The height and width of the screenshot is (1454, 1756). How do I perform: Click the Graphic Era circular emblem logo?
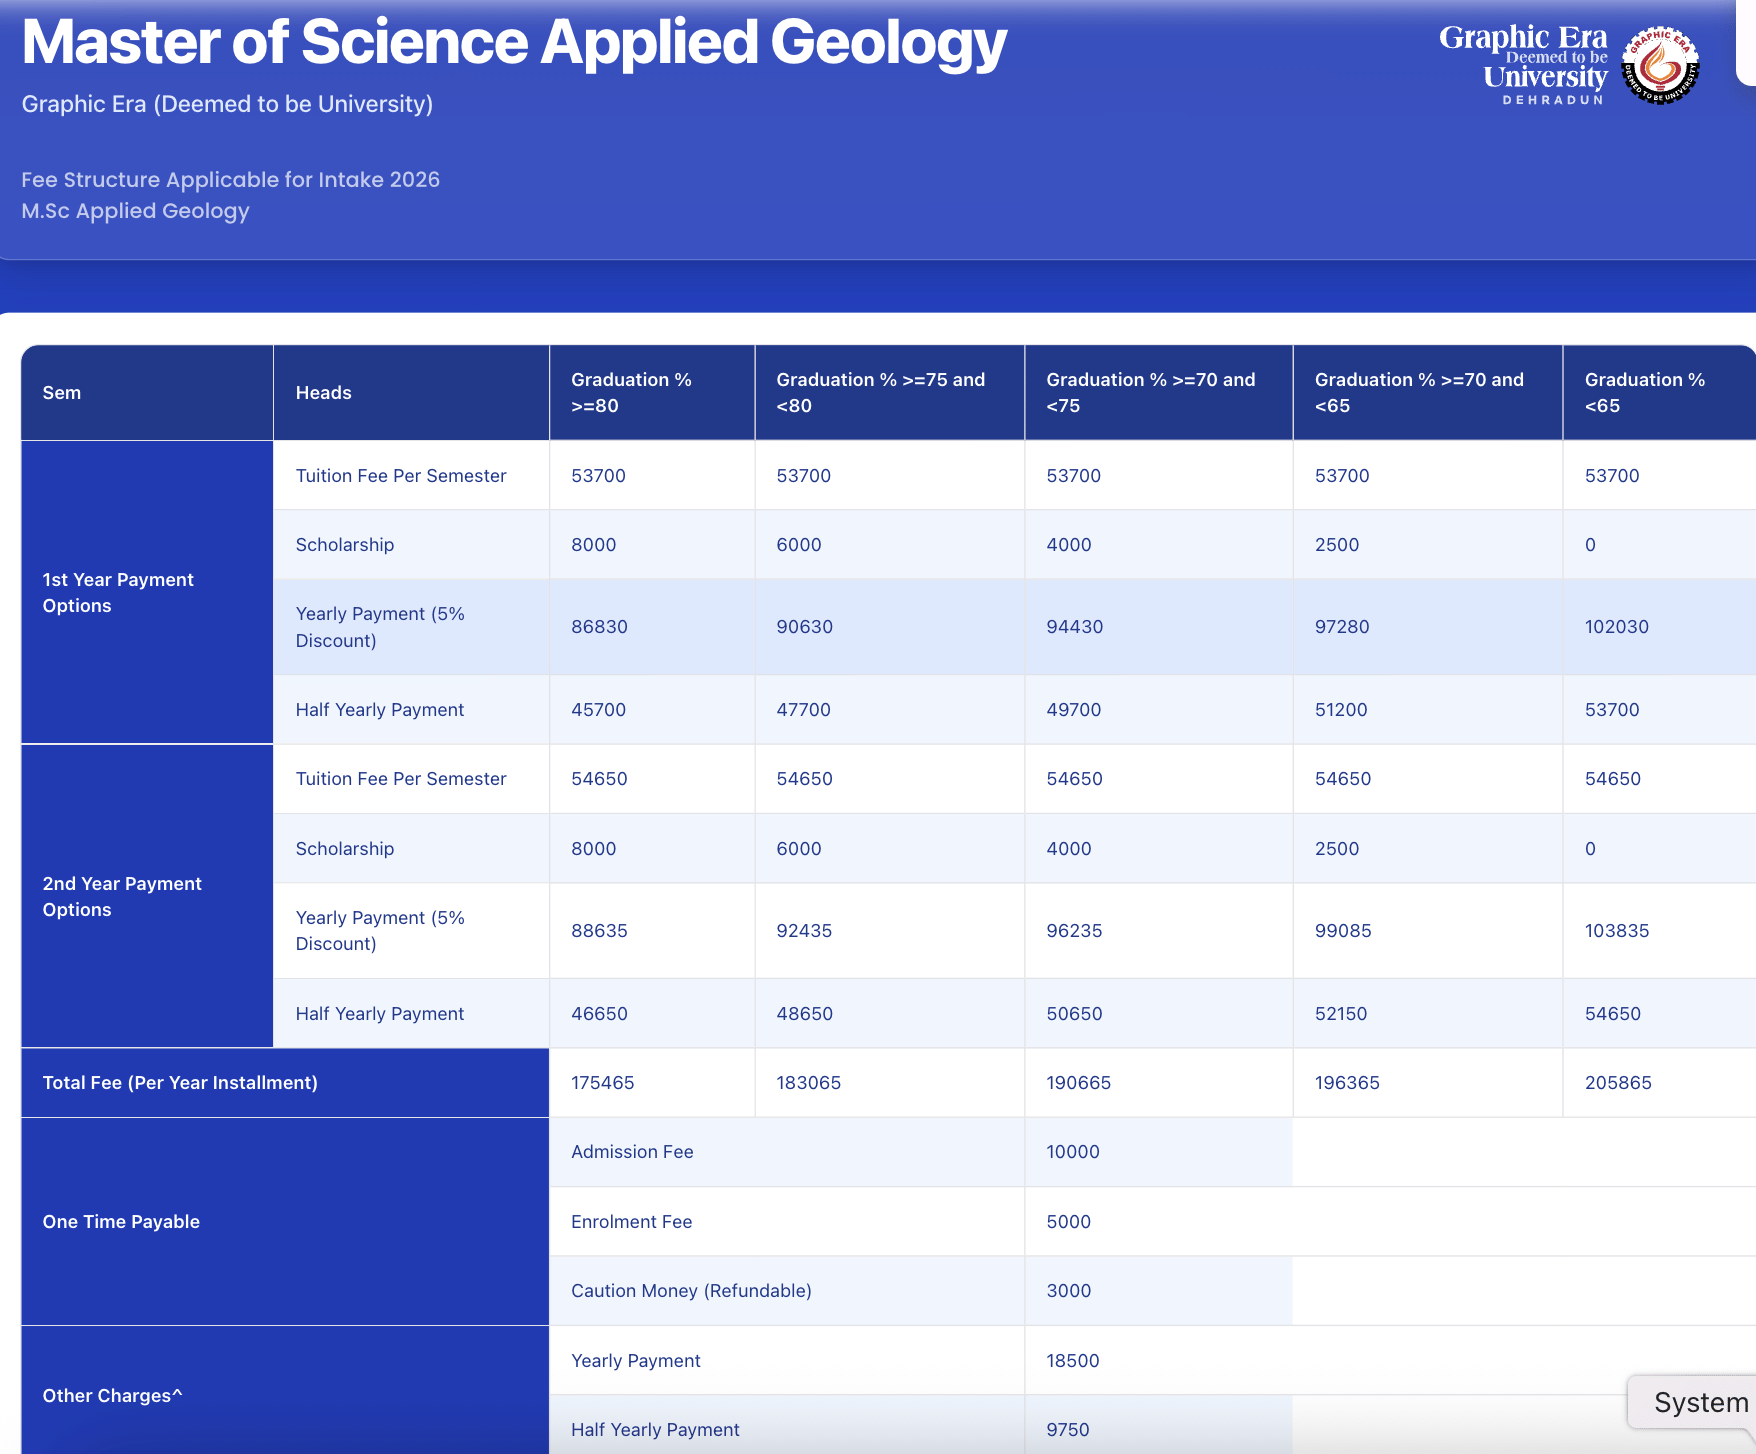coord(1660,66)
